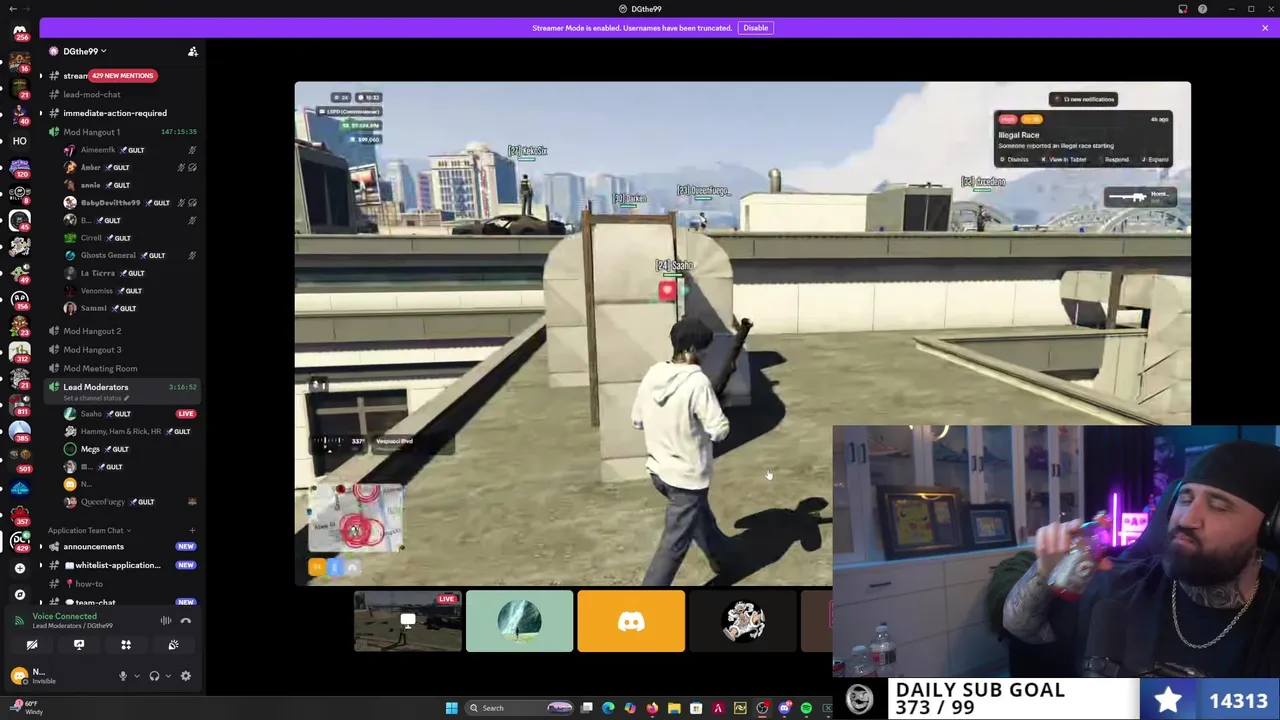Toggle camera on in voice panel
This screenshot has height=720, width=1280.
click(x=32, y=645)
